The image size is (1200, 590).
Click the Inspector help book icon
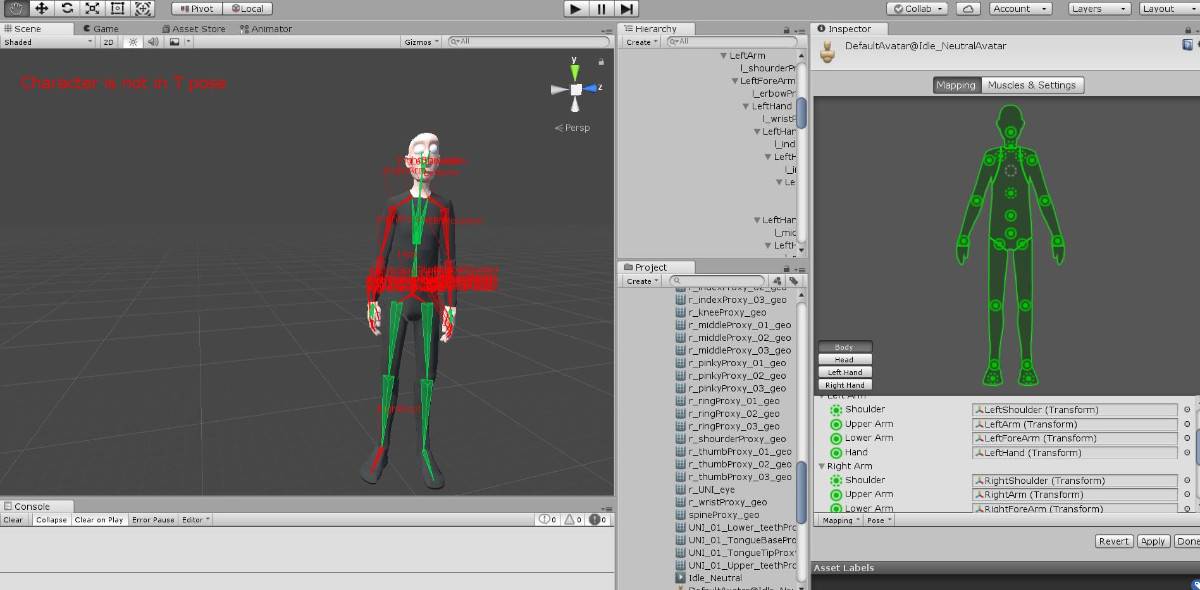[1189, 45]
